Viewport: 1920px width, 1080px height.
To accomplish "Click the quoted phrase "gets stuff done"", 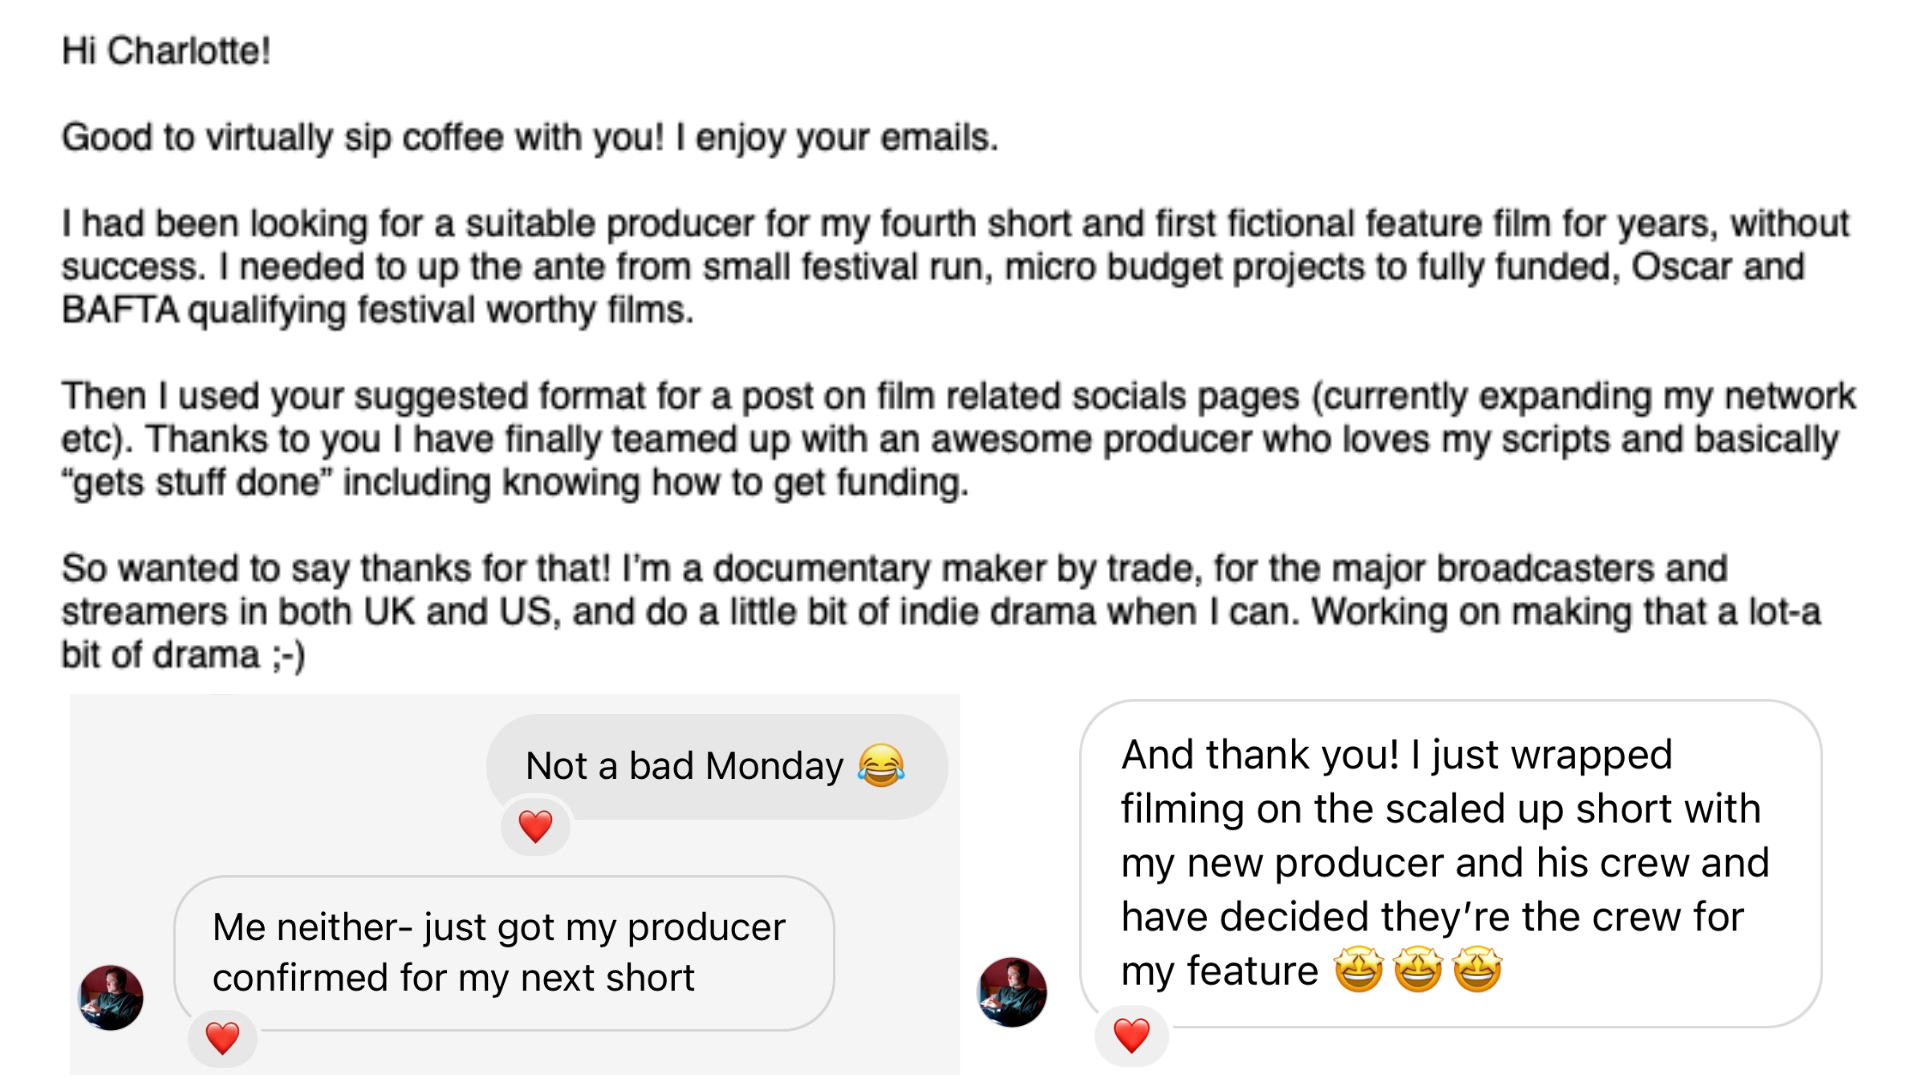I will [x=196, y=483].
